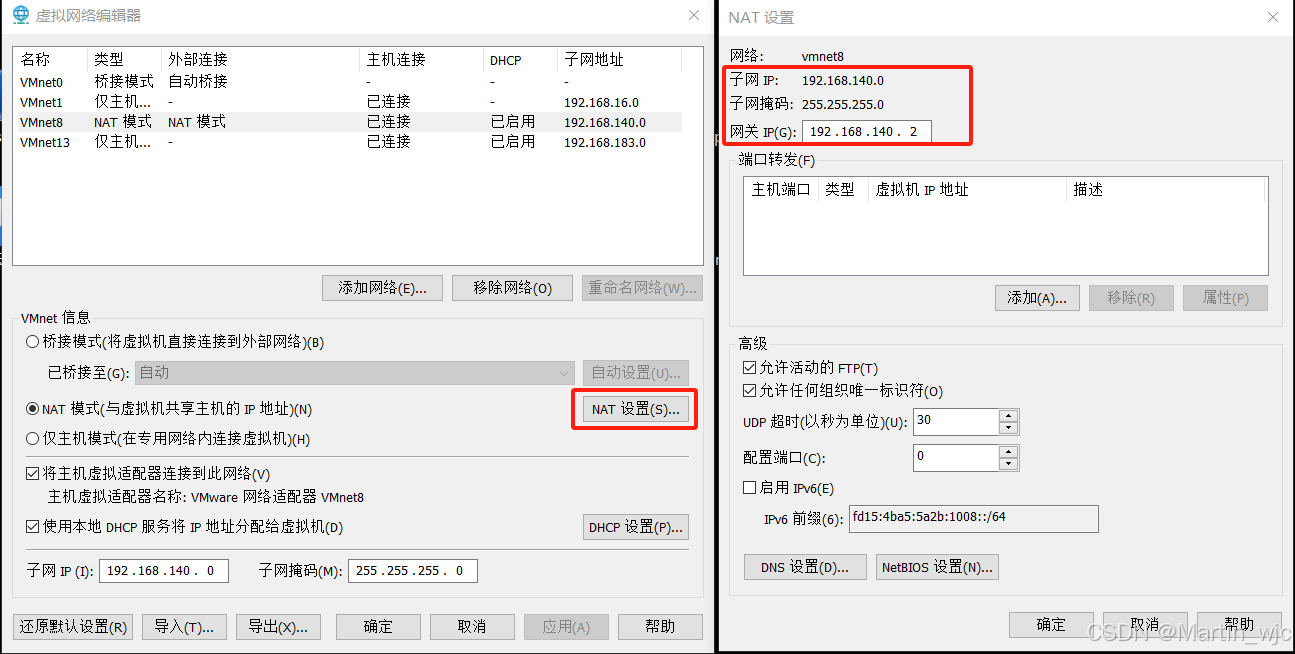Decrease 配置端口 value with down arrow
The image size is (1295, 654).
[x=1009, y=464]
